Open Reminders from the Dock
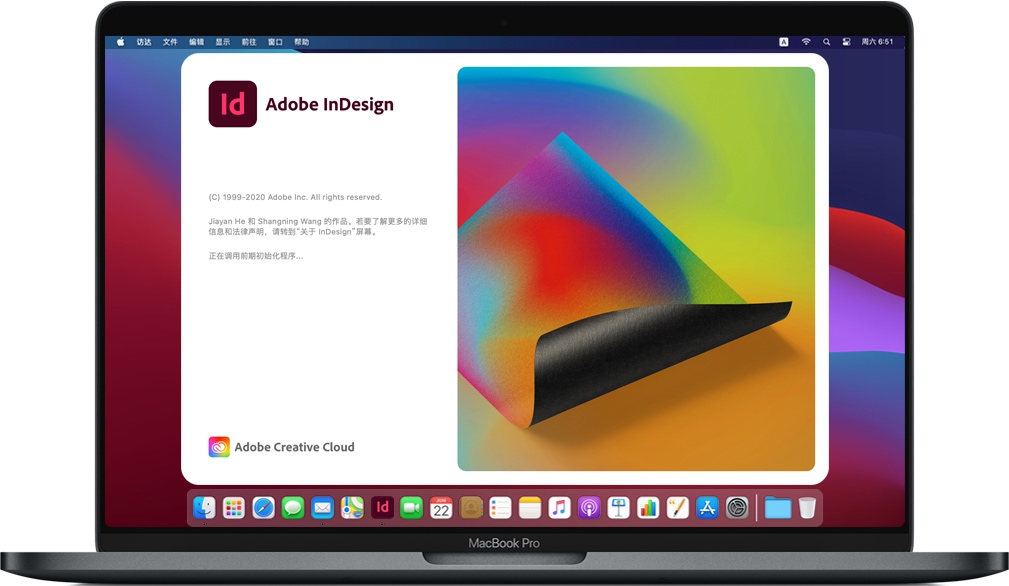Viewport: 1009px width, 586px height. click(x=500, y=508)
